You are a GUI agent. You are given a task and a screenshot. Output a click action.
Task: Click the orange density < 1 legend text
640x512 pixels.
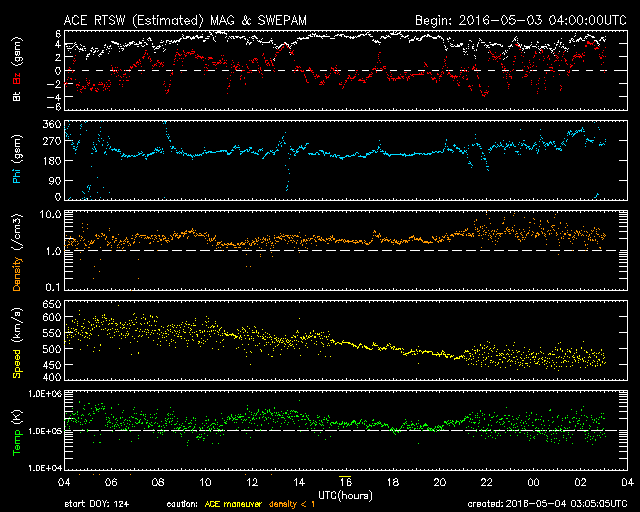pos(292,504)
